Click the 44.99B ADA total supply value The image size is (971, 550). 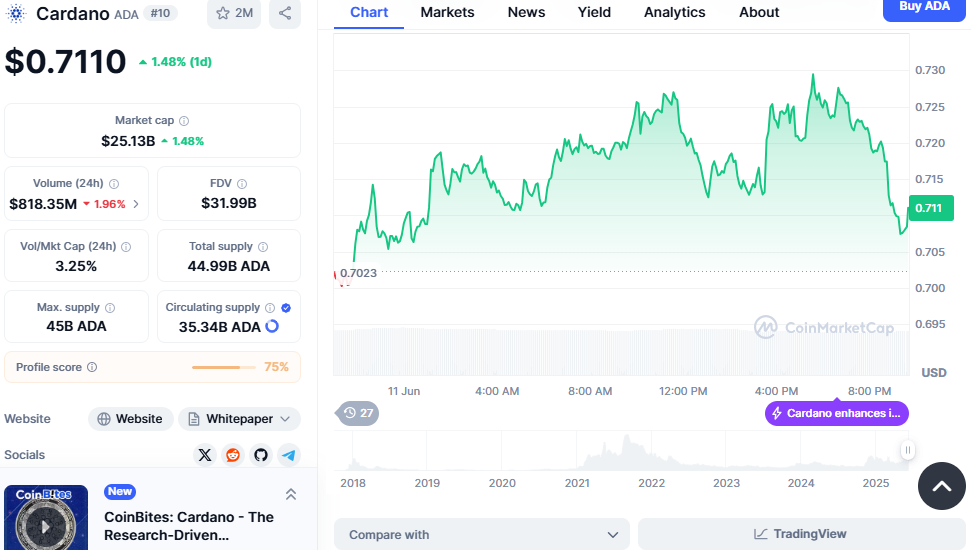[x=229, y=266]
